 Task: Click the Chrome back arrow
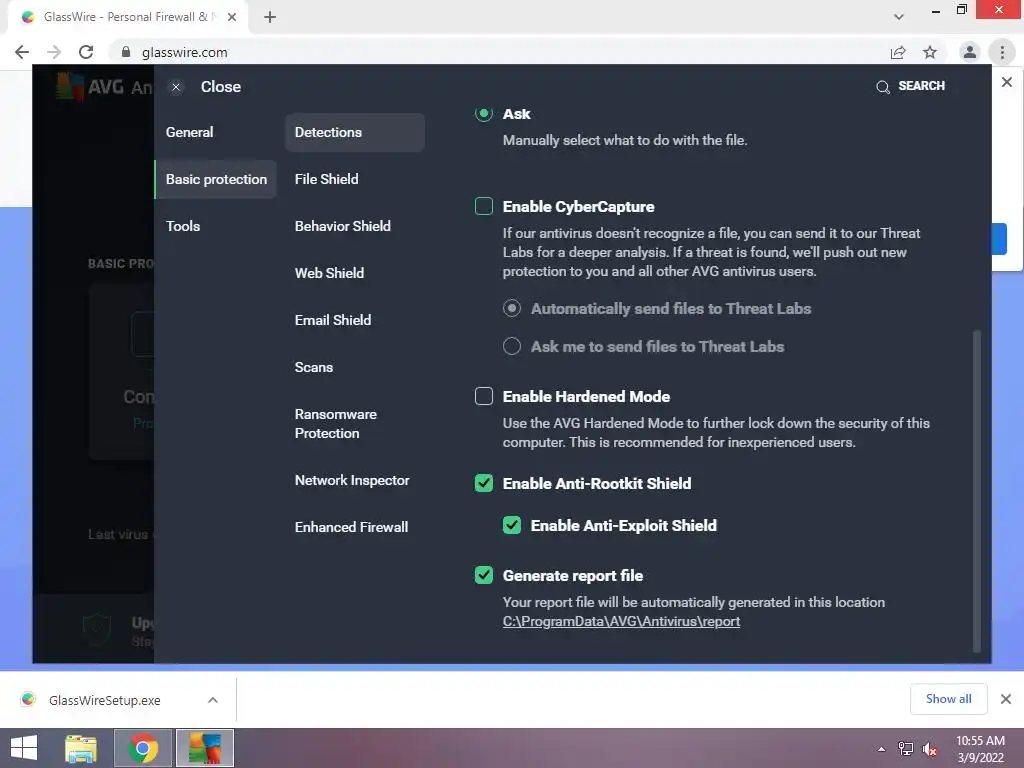[22, 52]
